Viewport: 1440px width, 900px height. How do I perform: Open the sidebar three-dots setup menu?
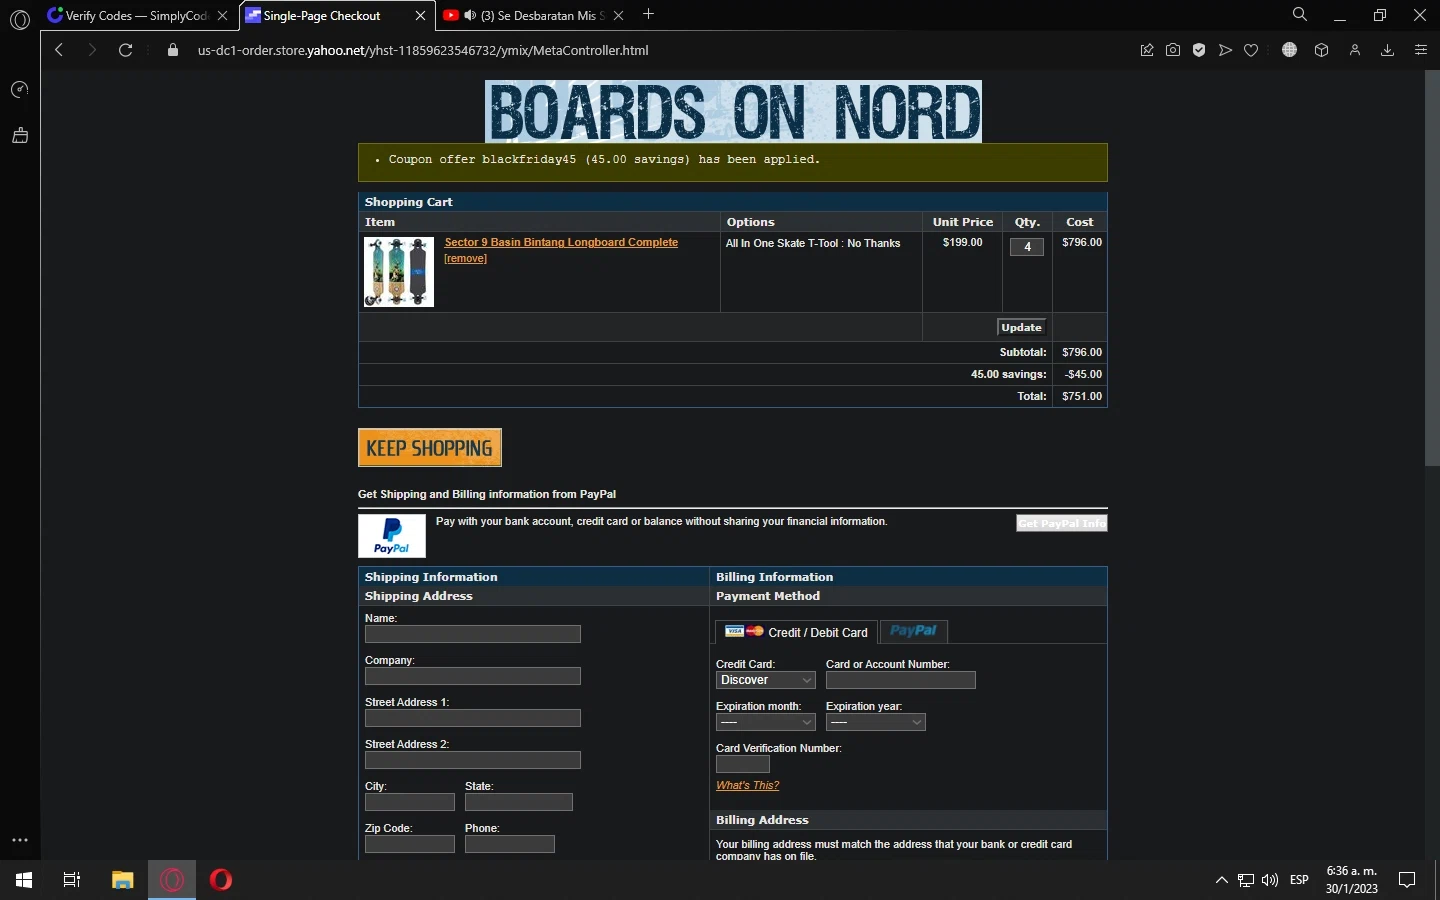[x=20, y=840]
